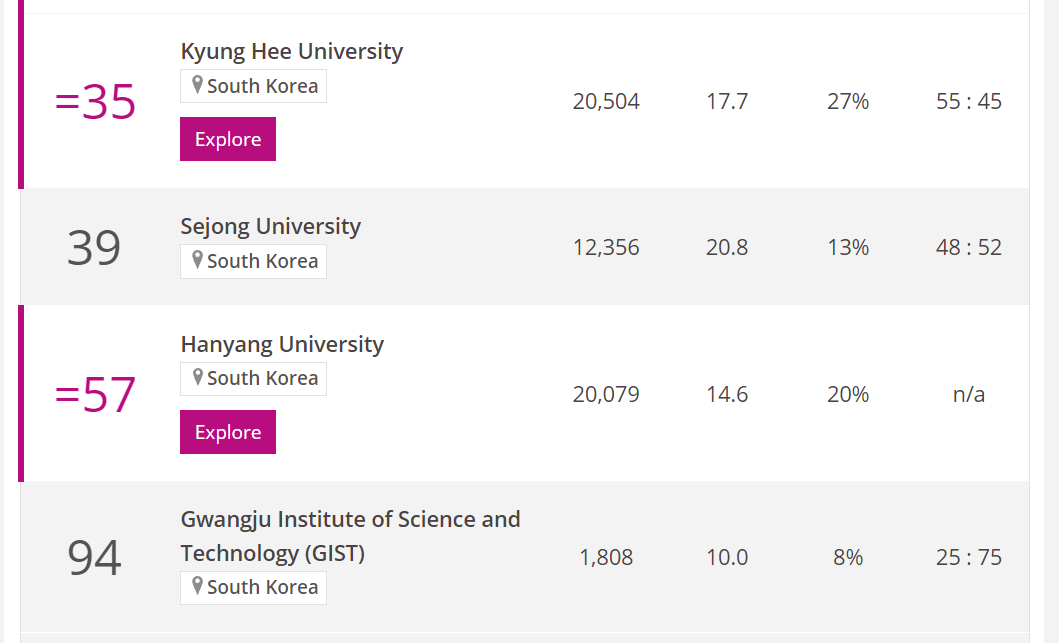1059x643 pixels.
Task: Open the Hanyang University link
Action: click(282, 344)
